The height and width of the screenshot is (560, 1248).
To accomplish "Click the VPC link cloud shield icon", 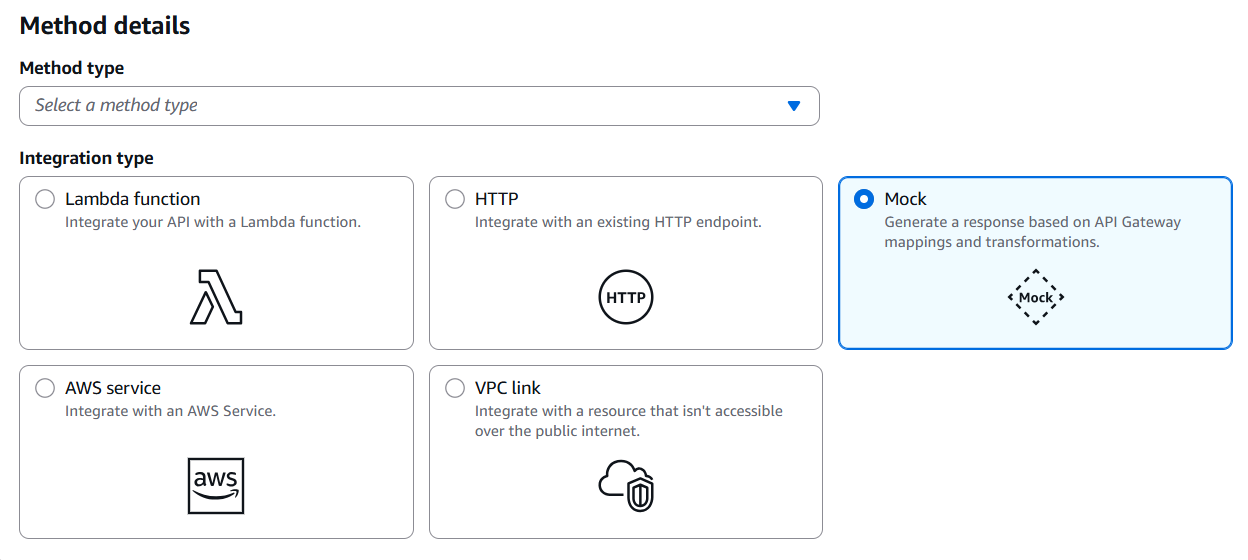I will click(x=626, y=486).
